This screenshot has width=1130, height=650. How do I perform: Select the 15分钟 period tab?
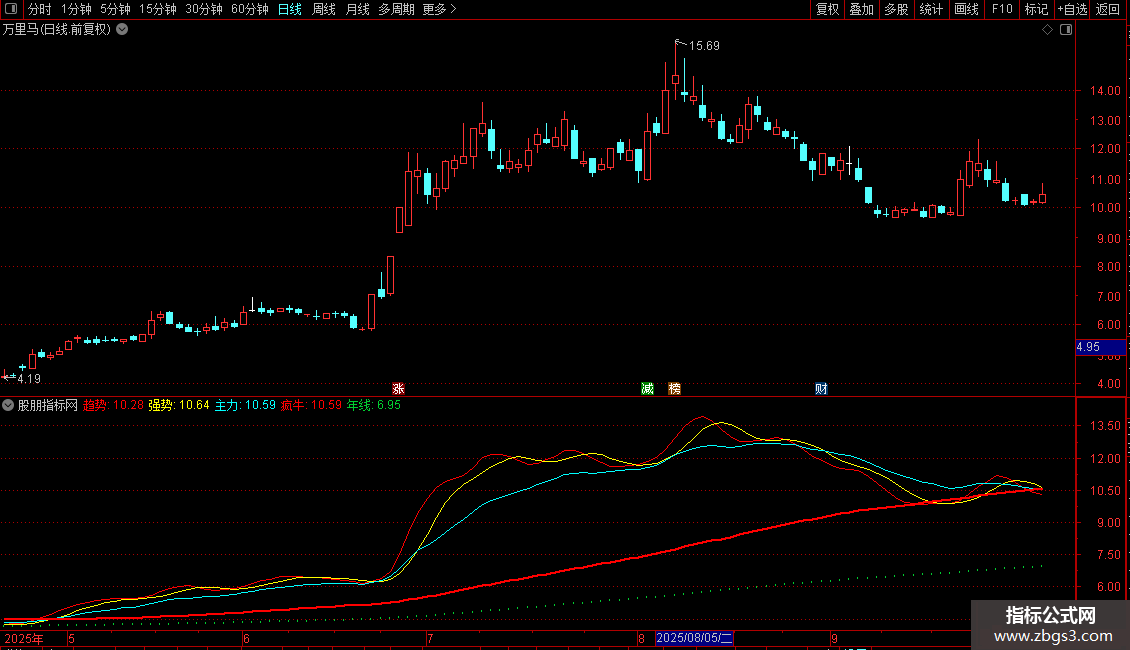[x=157, y=9]
